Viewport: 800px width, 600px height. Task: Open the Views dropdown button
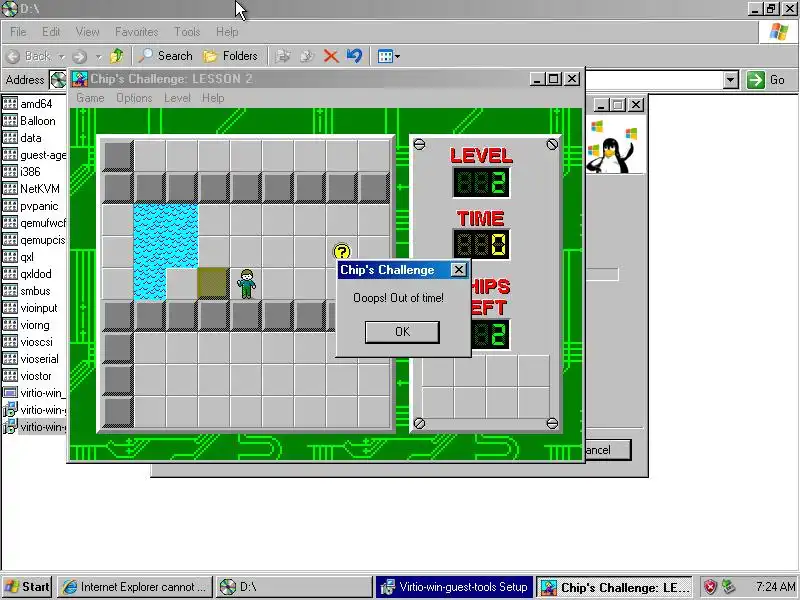[x=388, y=56]
